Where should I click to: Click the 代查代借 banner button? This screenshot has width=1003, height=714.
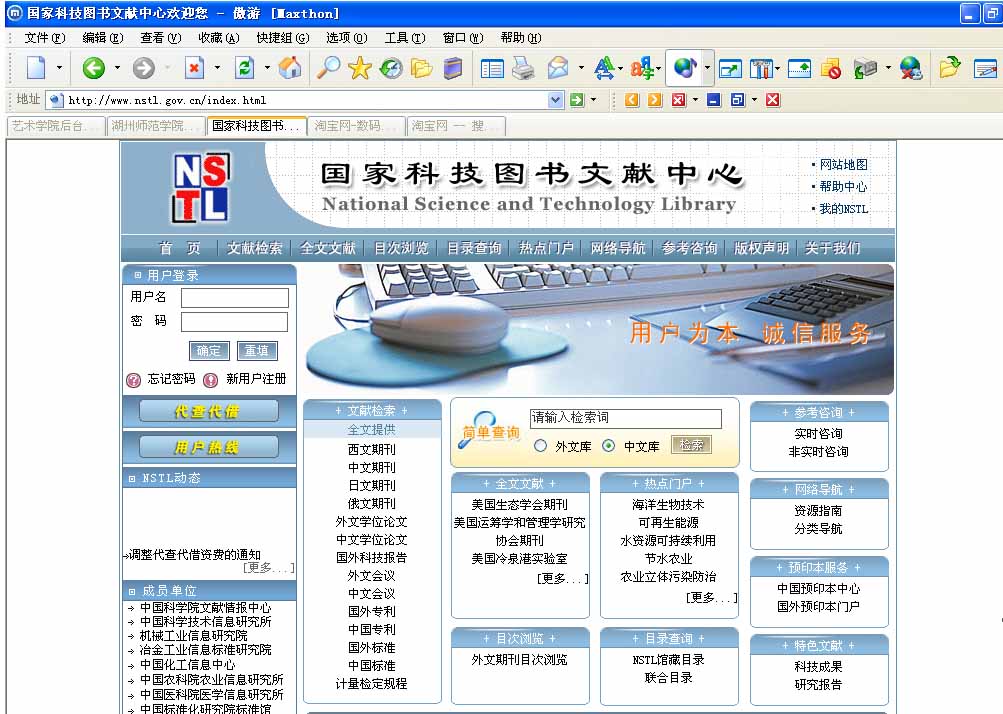tap(209, 411)
